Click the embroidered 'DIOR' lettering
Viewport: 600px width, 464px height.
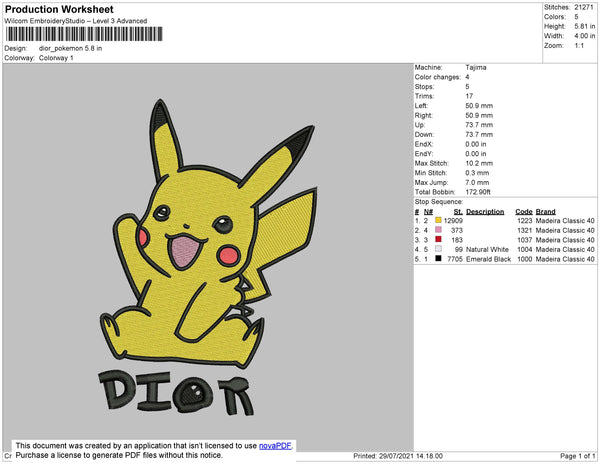pyautogui.click(x=176, y=393)
